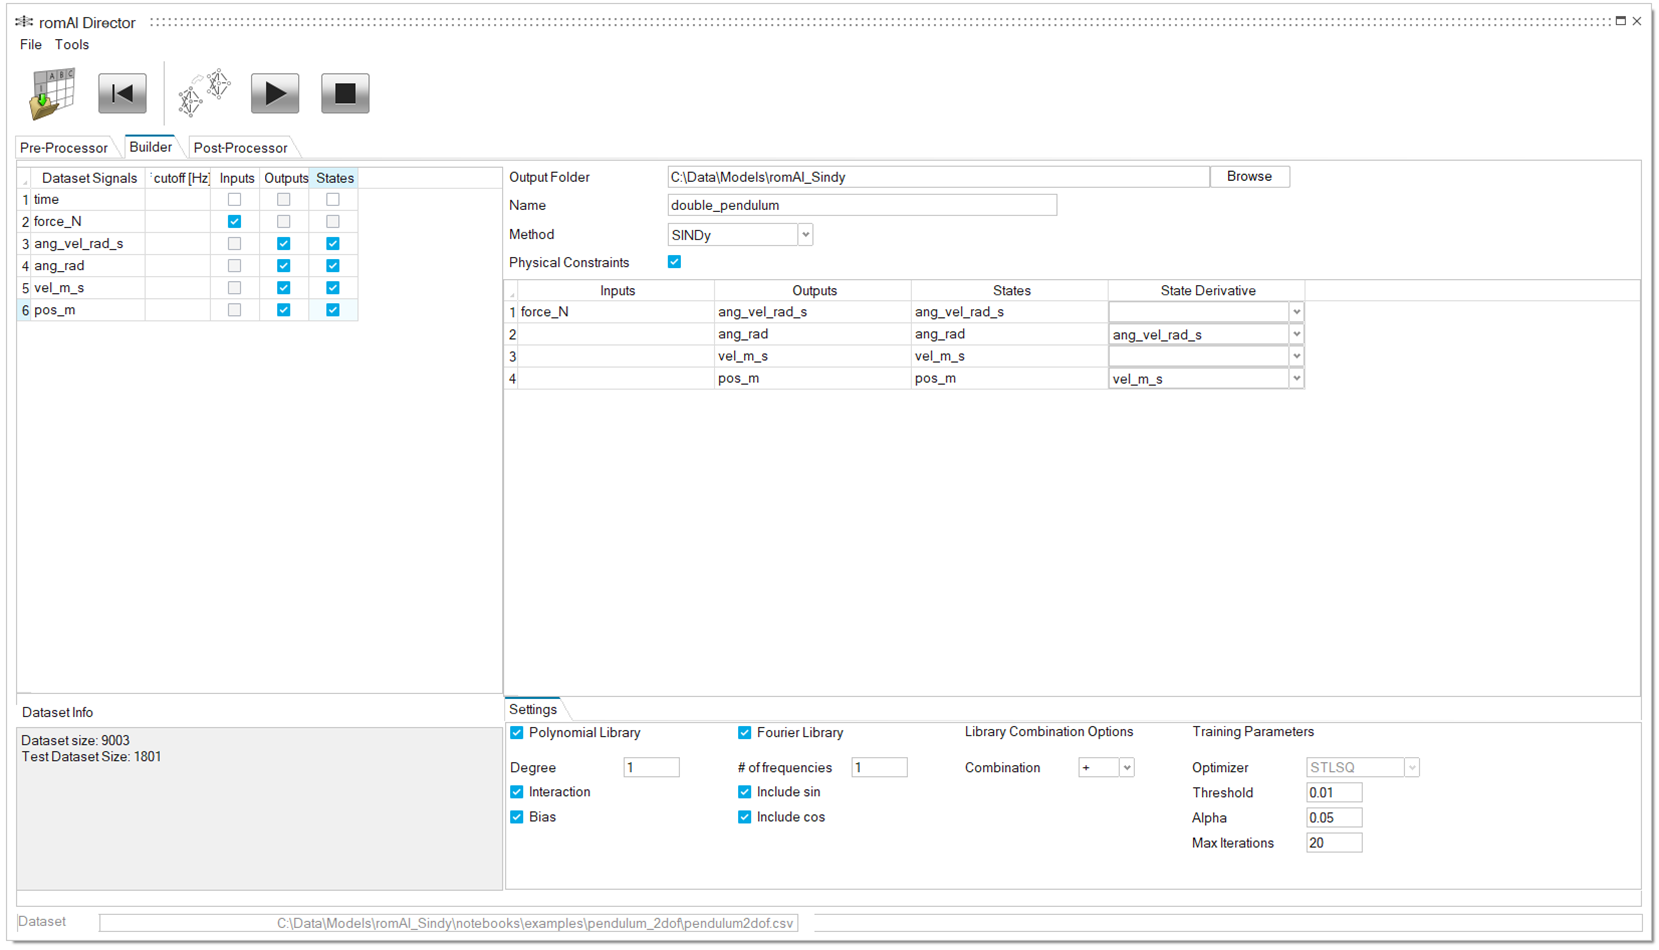The image size is (1659, 950).
Task: Open the Method SINDy dropdown
Action: (x=805, y=235)
